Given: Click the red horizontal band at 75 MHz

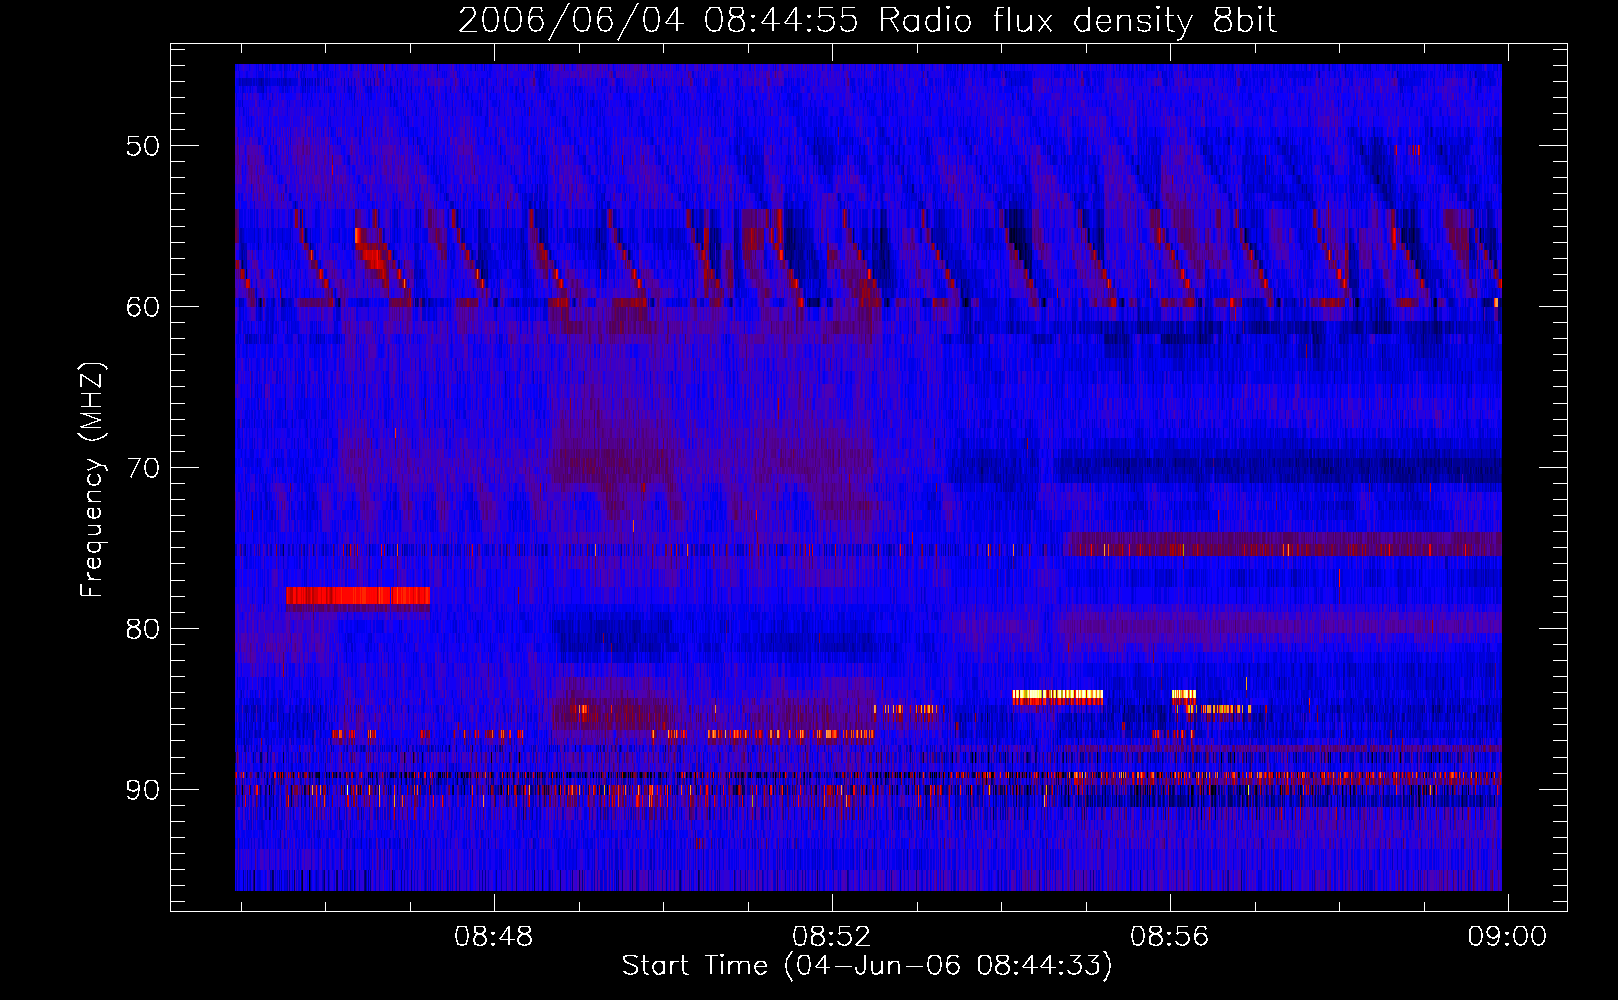Looking at the screenshot, I should click(x=1285, y=544).
